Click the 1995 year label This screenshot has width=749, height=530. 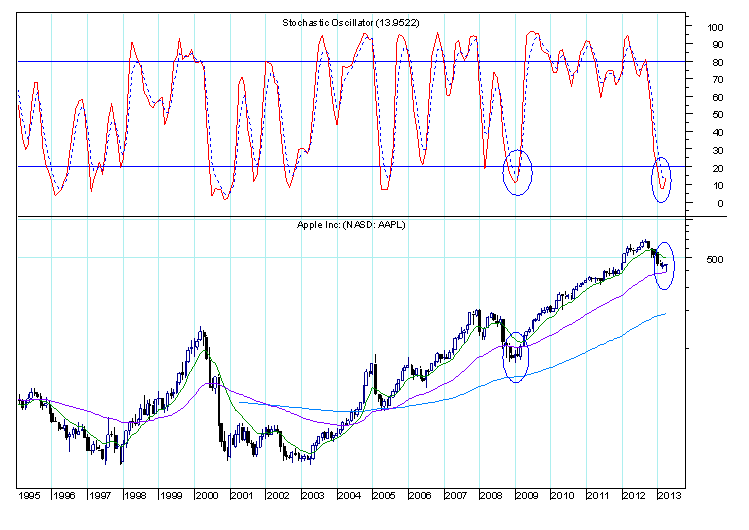(x=29, y=495)
